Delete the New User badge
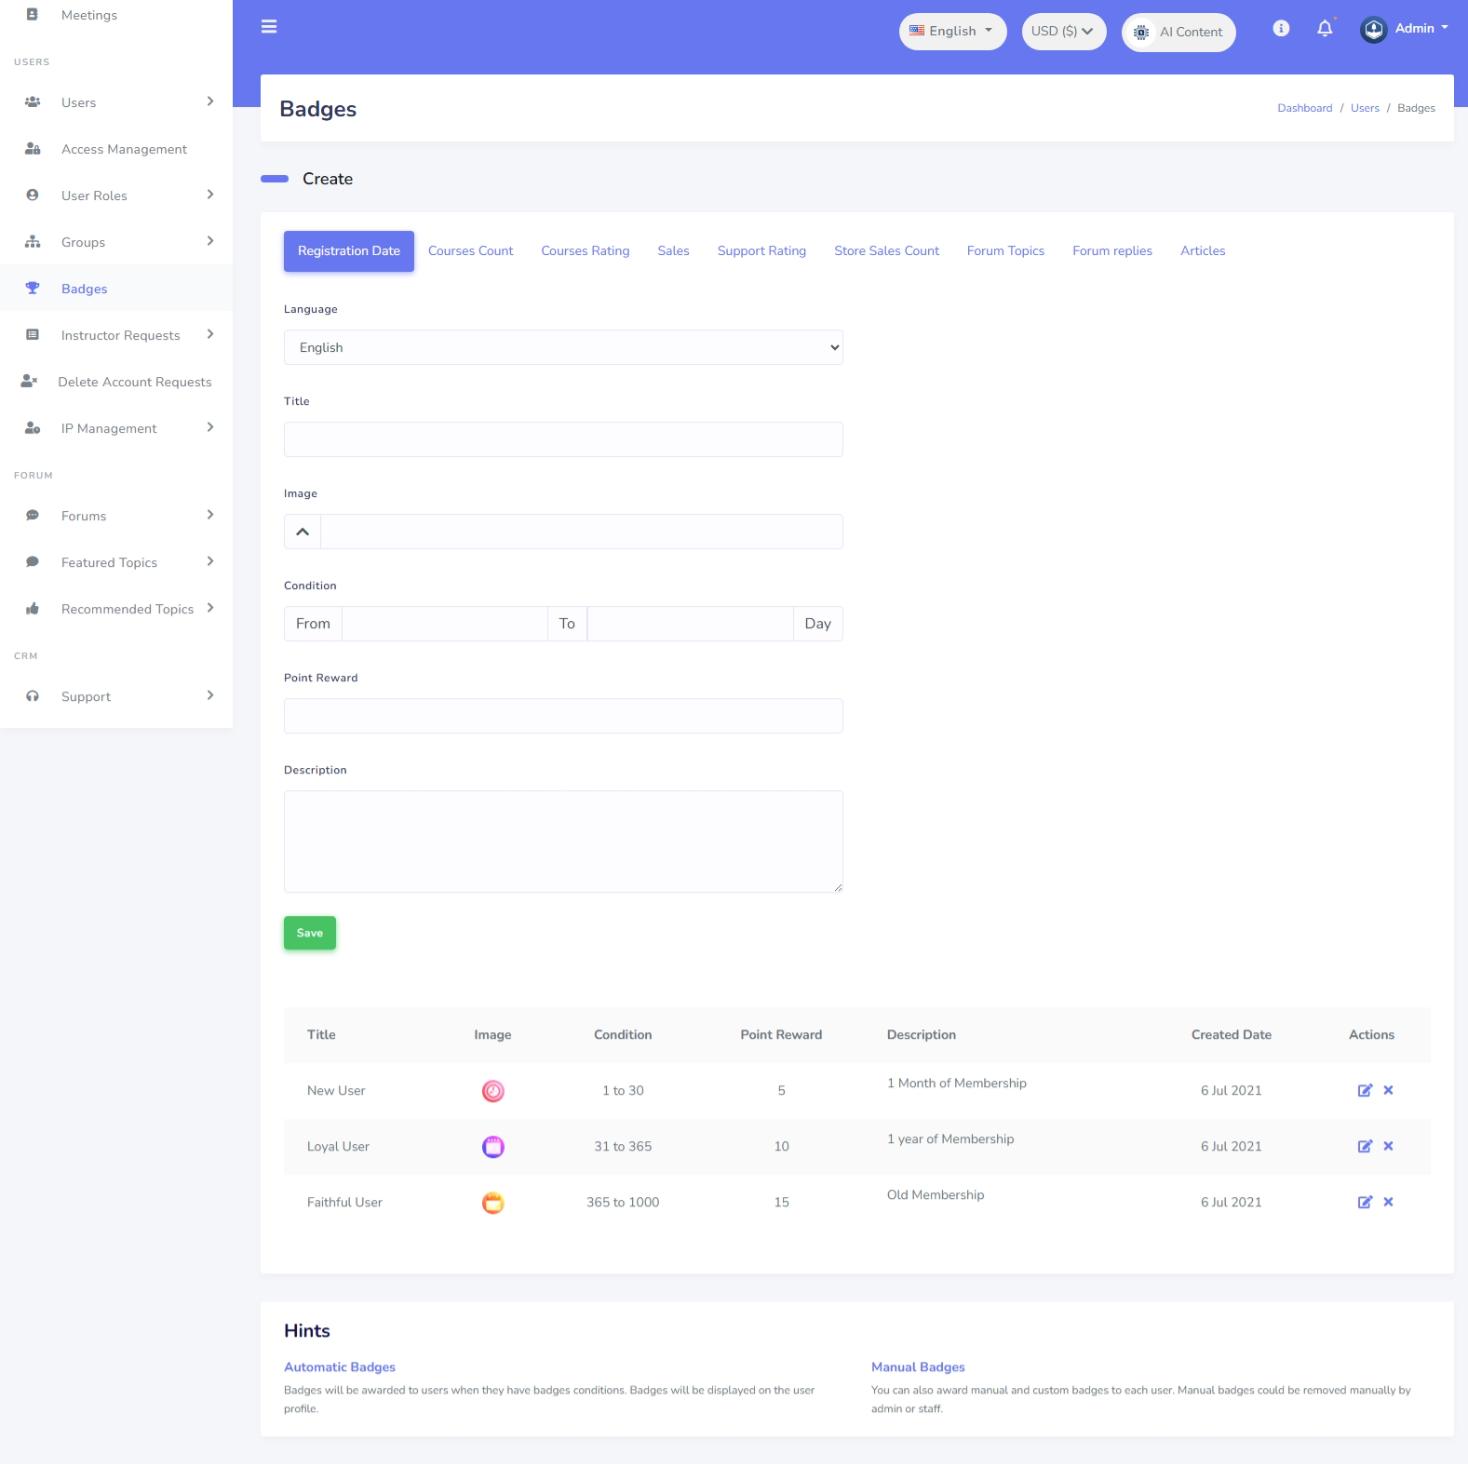Image resolution: width=1468 pixels, height=1464 pixels. (x=1388, y=1090)
